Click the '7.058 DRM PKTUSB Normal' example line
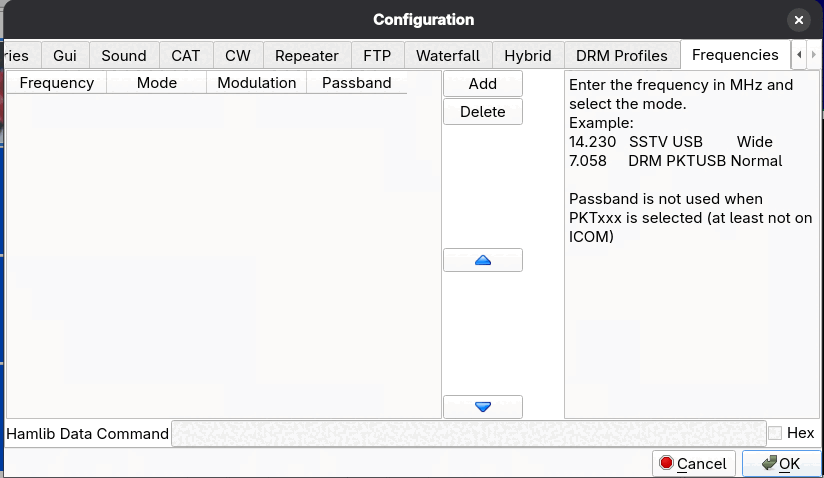This screenshot has height=478, width=824. click(x=675, y=161)
